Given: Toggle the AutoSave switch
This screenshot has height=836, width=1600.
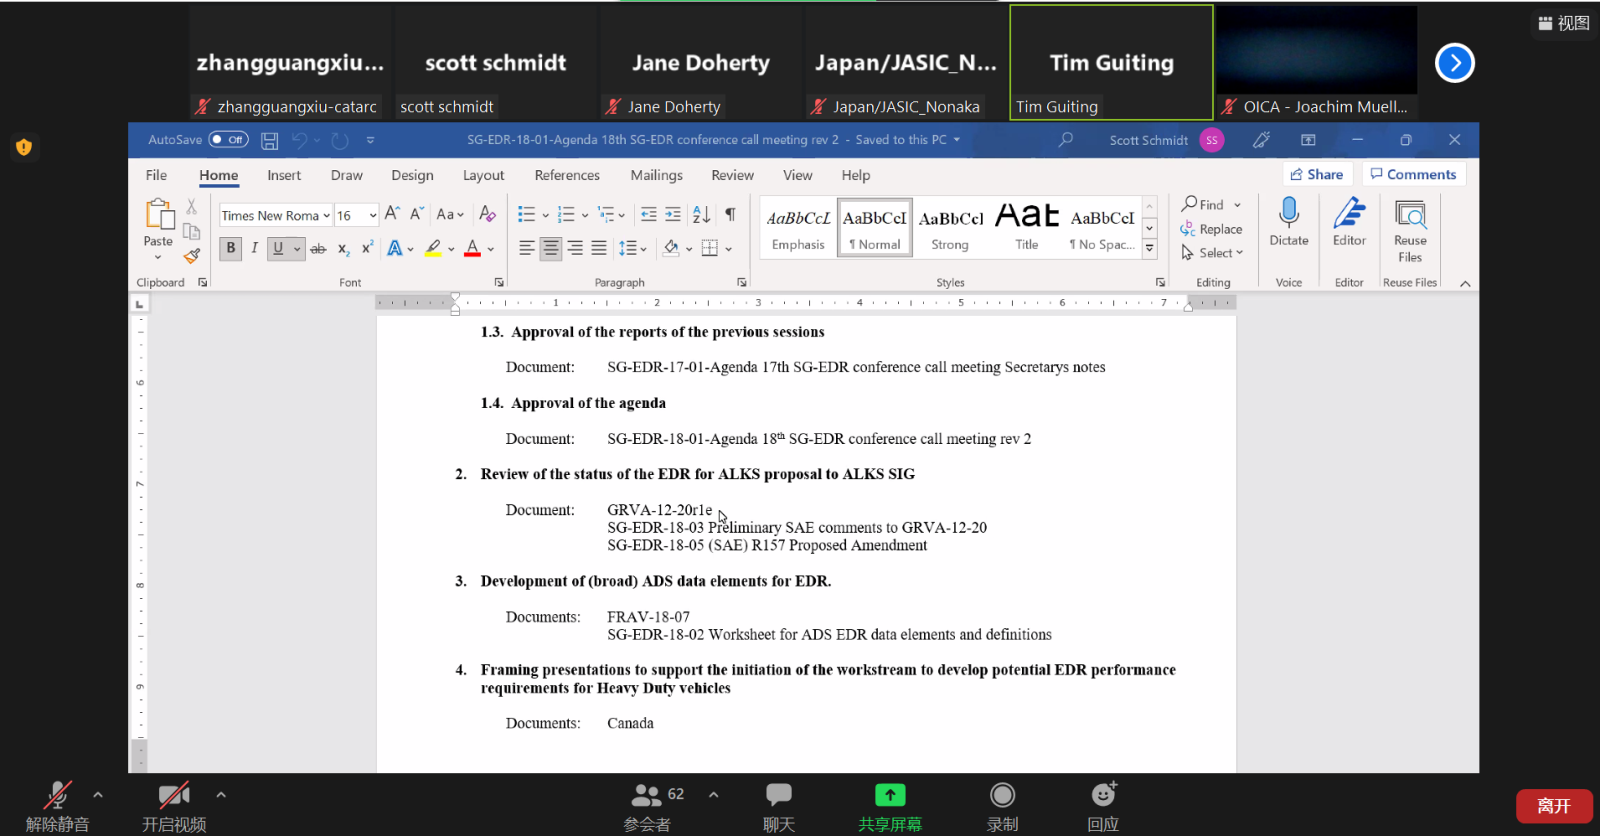Looking at the screenshot, I should pos(228,140).
